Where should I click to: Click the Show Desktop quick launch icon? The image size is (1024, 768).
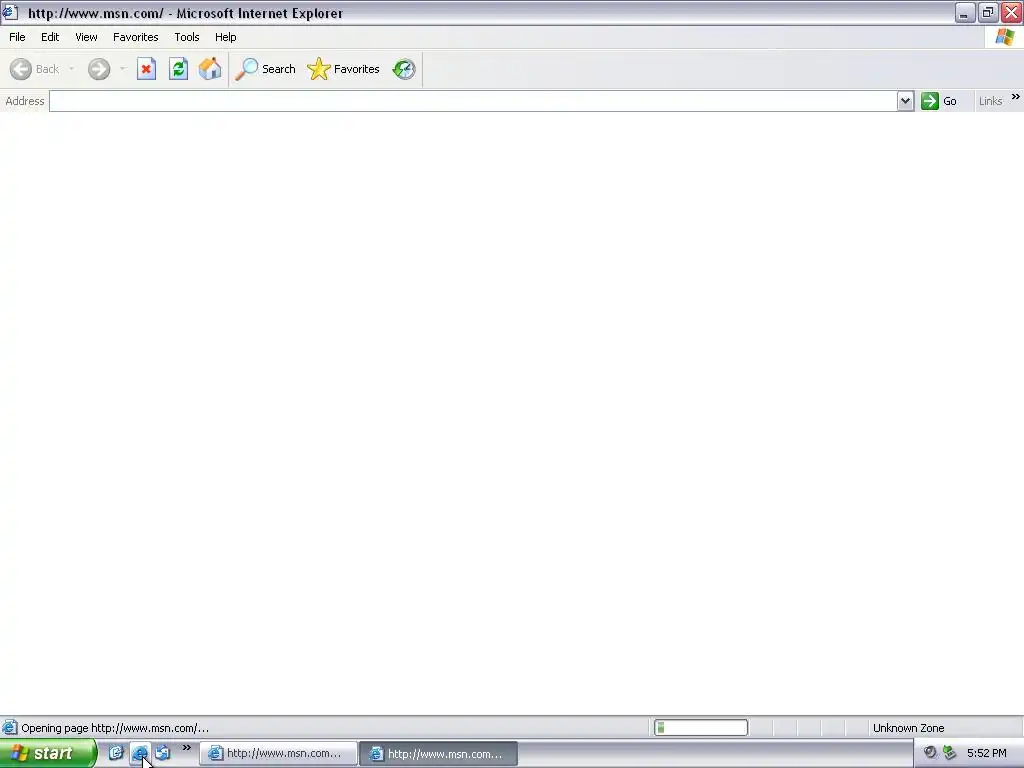point(116,753)
